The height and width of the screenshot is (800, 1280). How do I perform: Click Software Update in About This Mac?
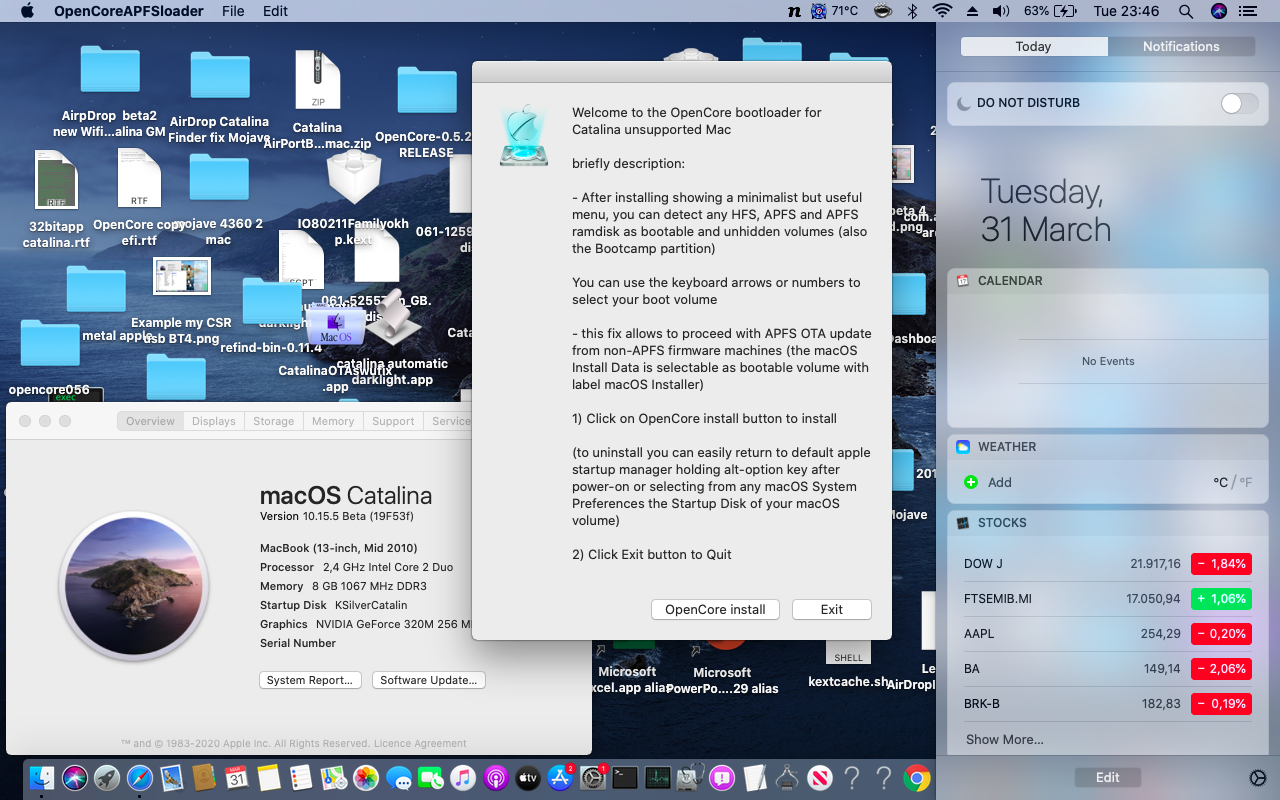pos(428,680)
